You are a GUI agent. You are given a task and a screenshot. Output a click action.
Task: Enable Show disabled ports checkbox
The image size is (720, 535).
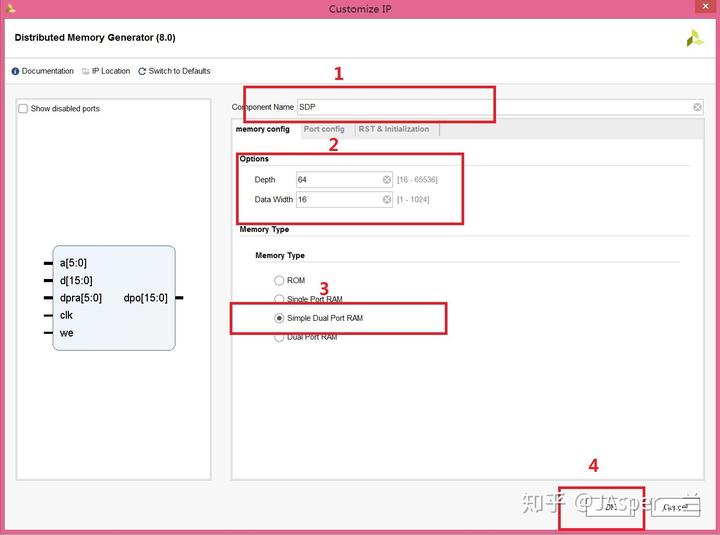point(23,108)
